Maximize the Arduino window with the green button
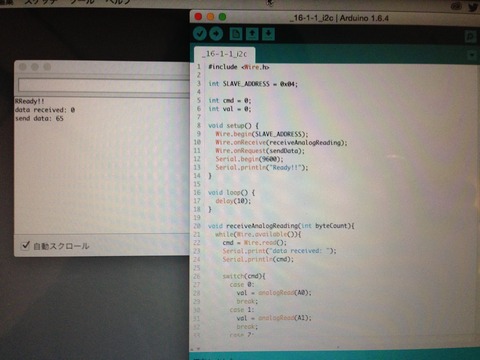The height and width of the screenshot is (360, 480). tap(222, 16)
